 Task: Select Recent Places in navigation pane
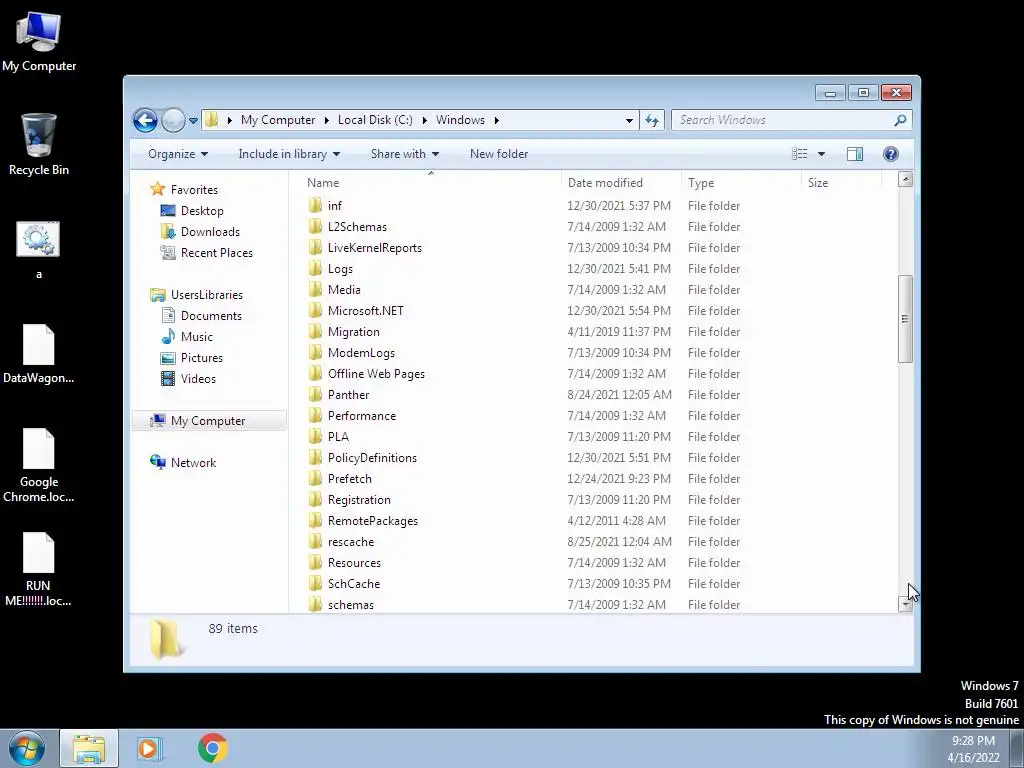tap(216, 253)
